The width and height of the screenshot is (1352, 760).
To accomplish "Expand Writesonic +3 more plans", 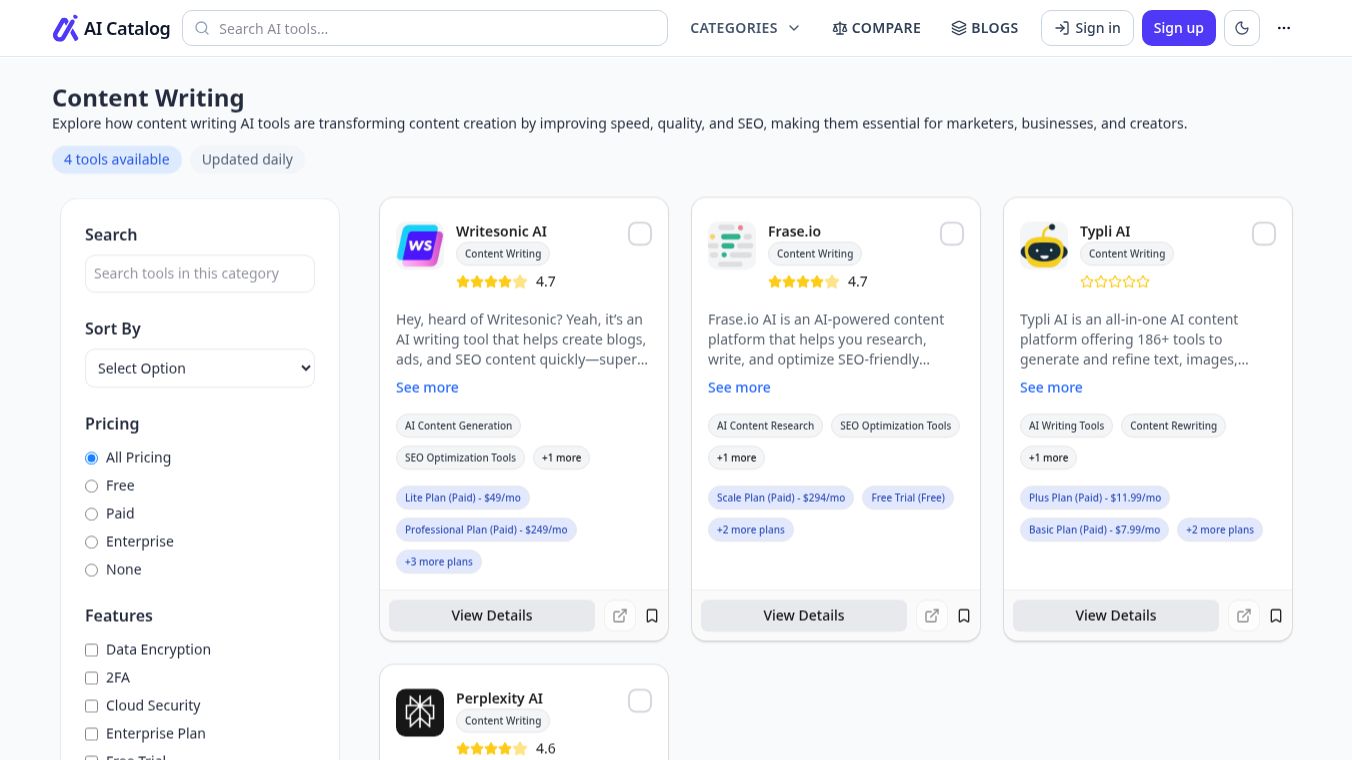I will click(439, 562).
